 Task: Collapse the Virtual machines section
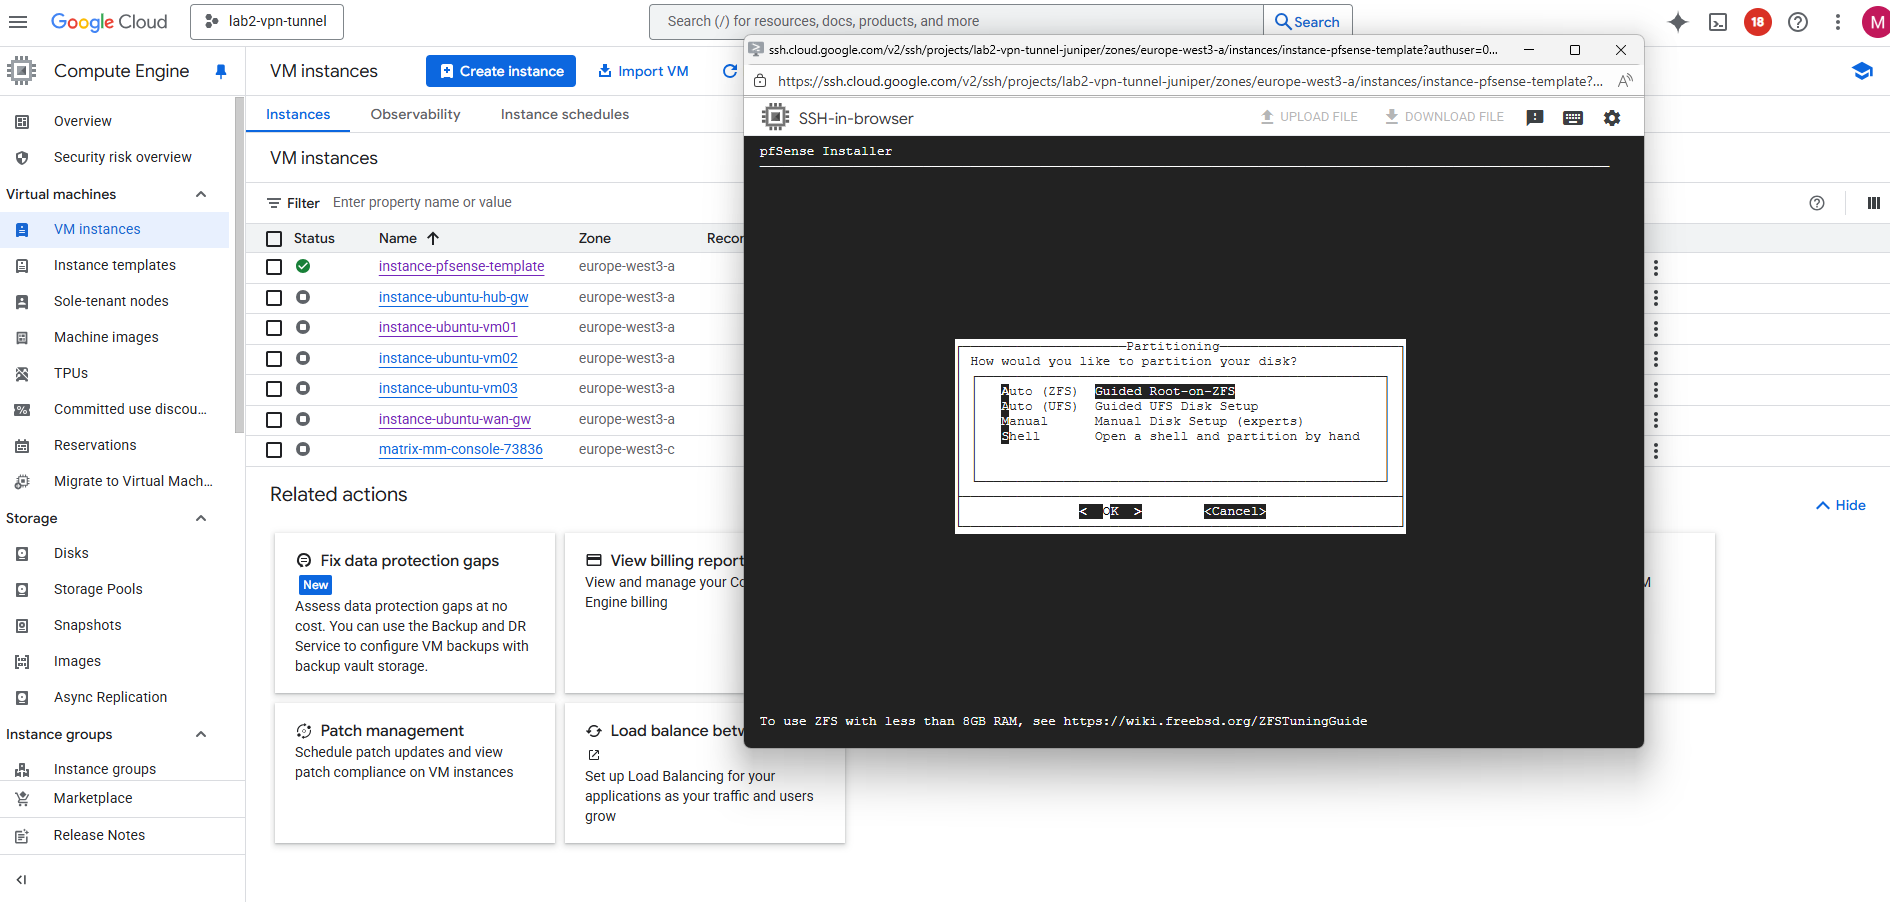pos(201,194)
